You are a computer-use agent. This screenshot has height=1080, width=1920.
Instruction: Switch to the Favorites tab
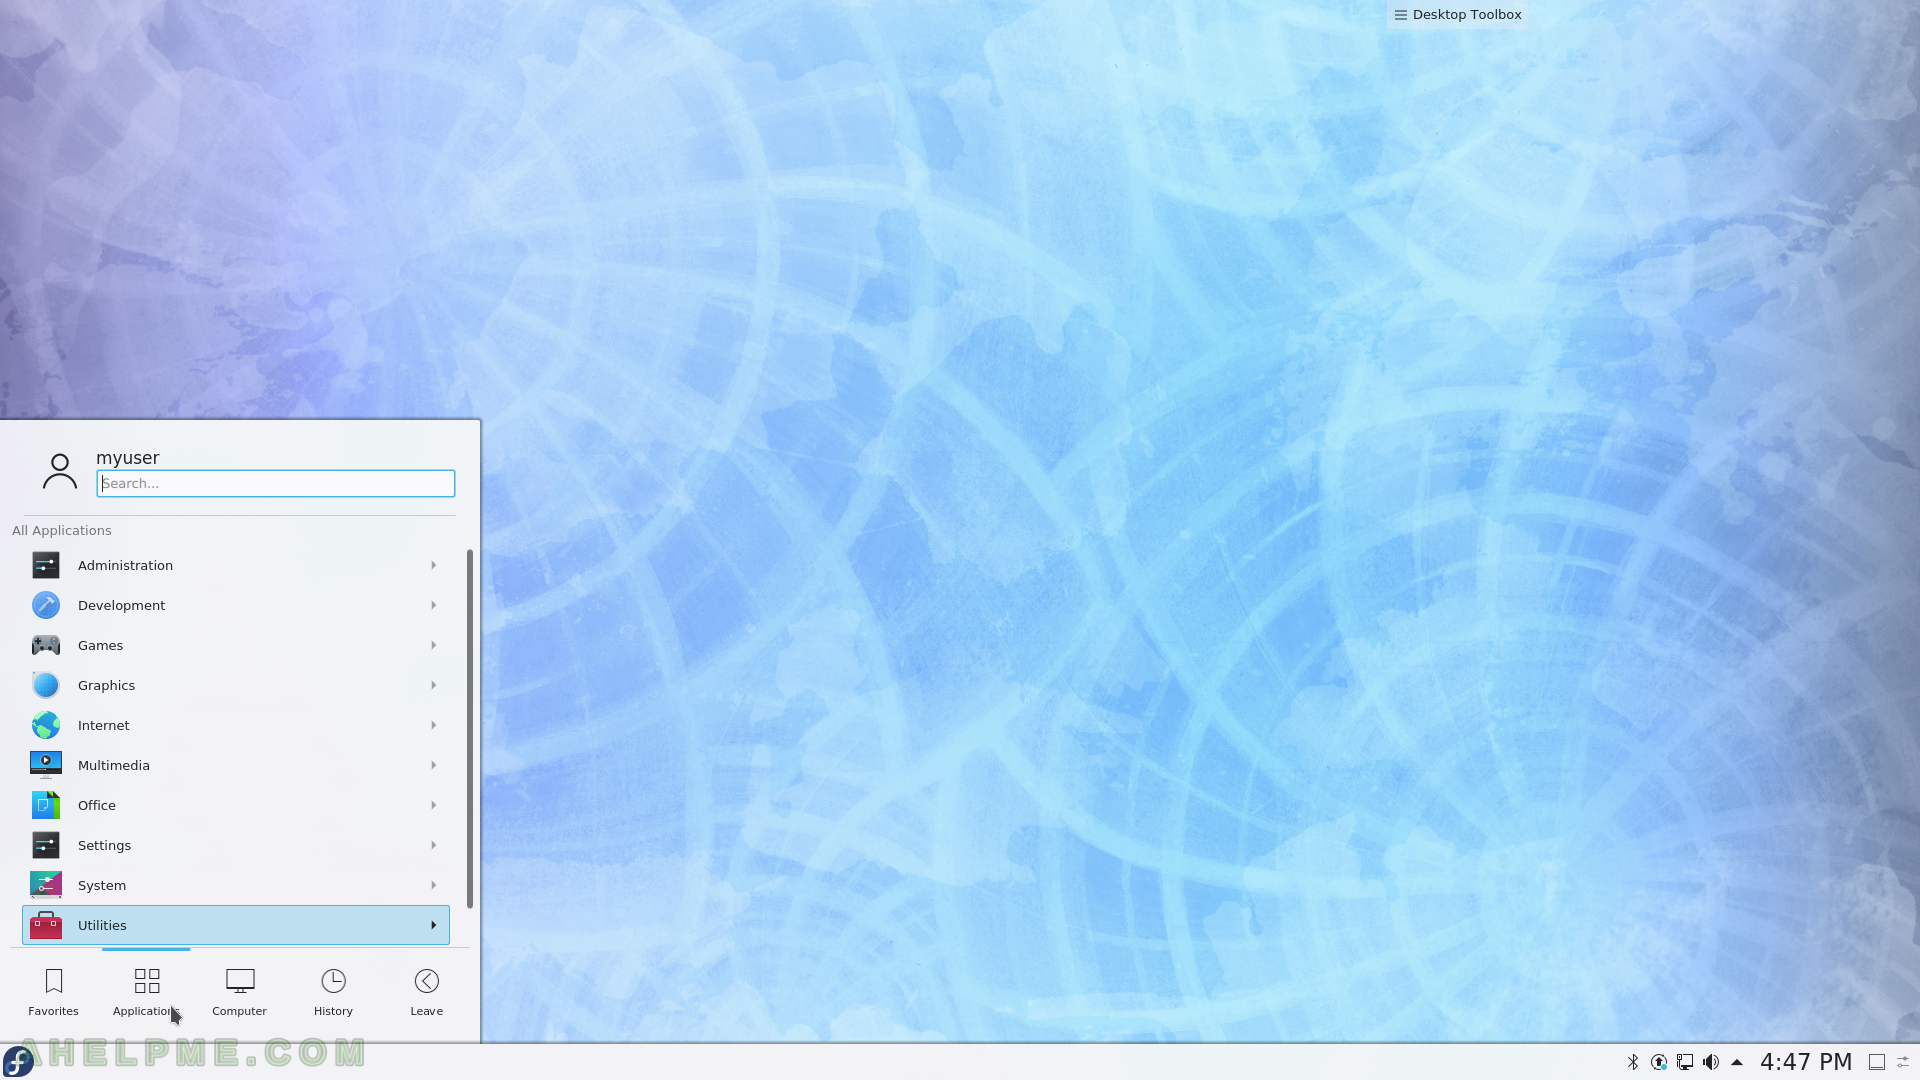53,992
